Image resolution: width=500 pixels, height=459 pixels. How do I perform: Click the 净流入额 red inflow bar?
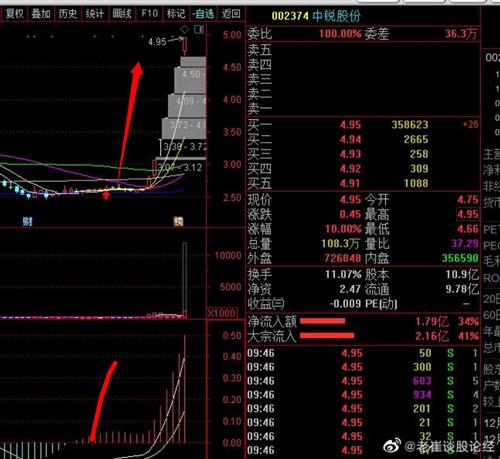click(x=322, y=321)
